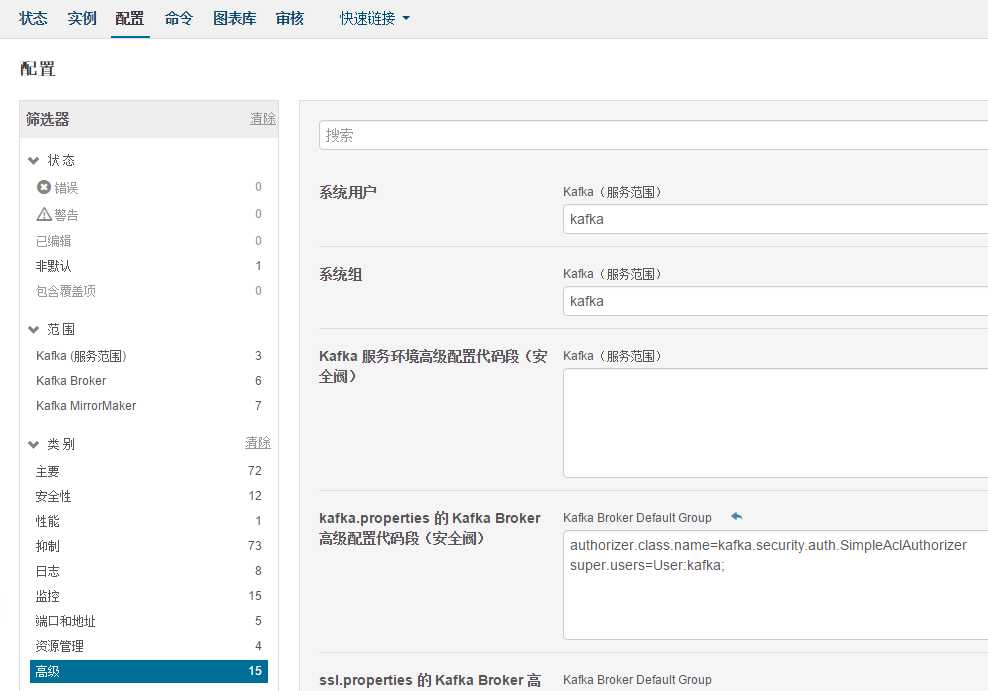The width and height of the screenshot is (988, 691).
Task: Open the 命令 tab
Action: pos(179,18)
